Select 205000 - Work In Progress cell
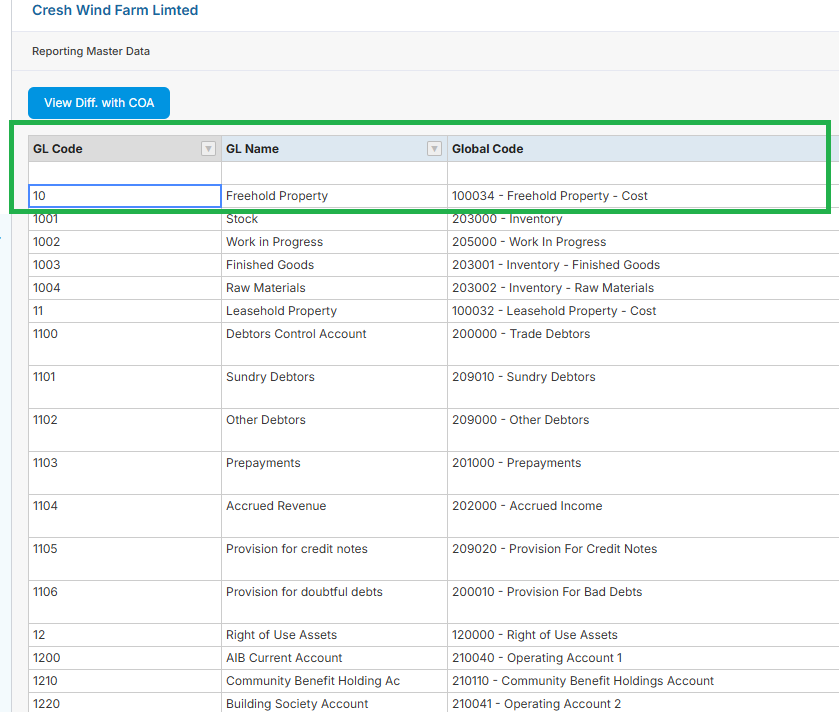Screen dimensions: 839x712 643,242
